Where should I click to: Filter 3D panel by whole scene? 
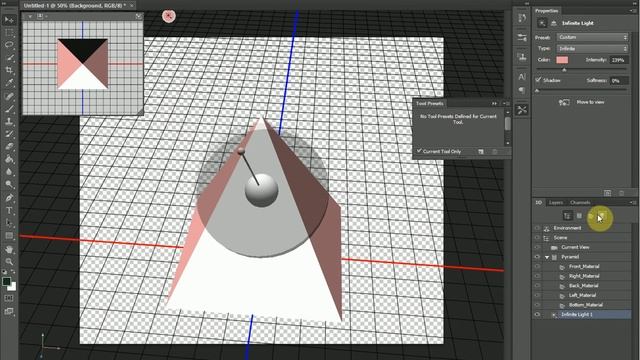click(567, 216)
